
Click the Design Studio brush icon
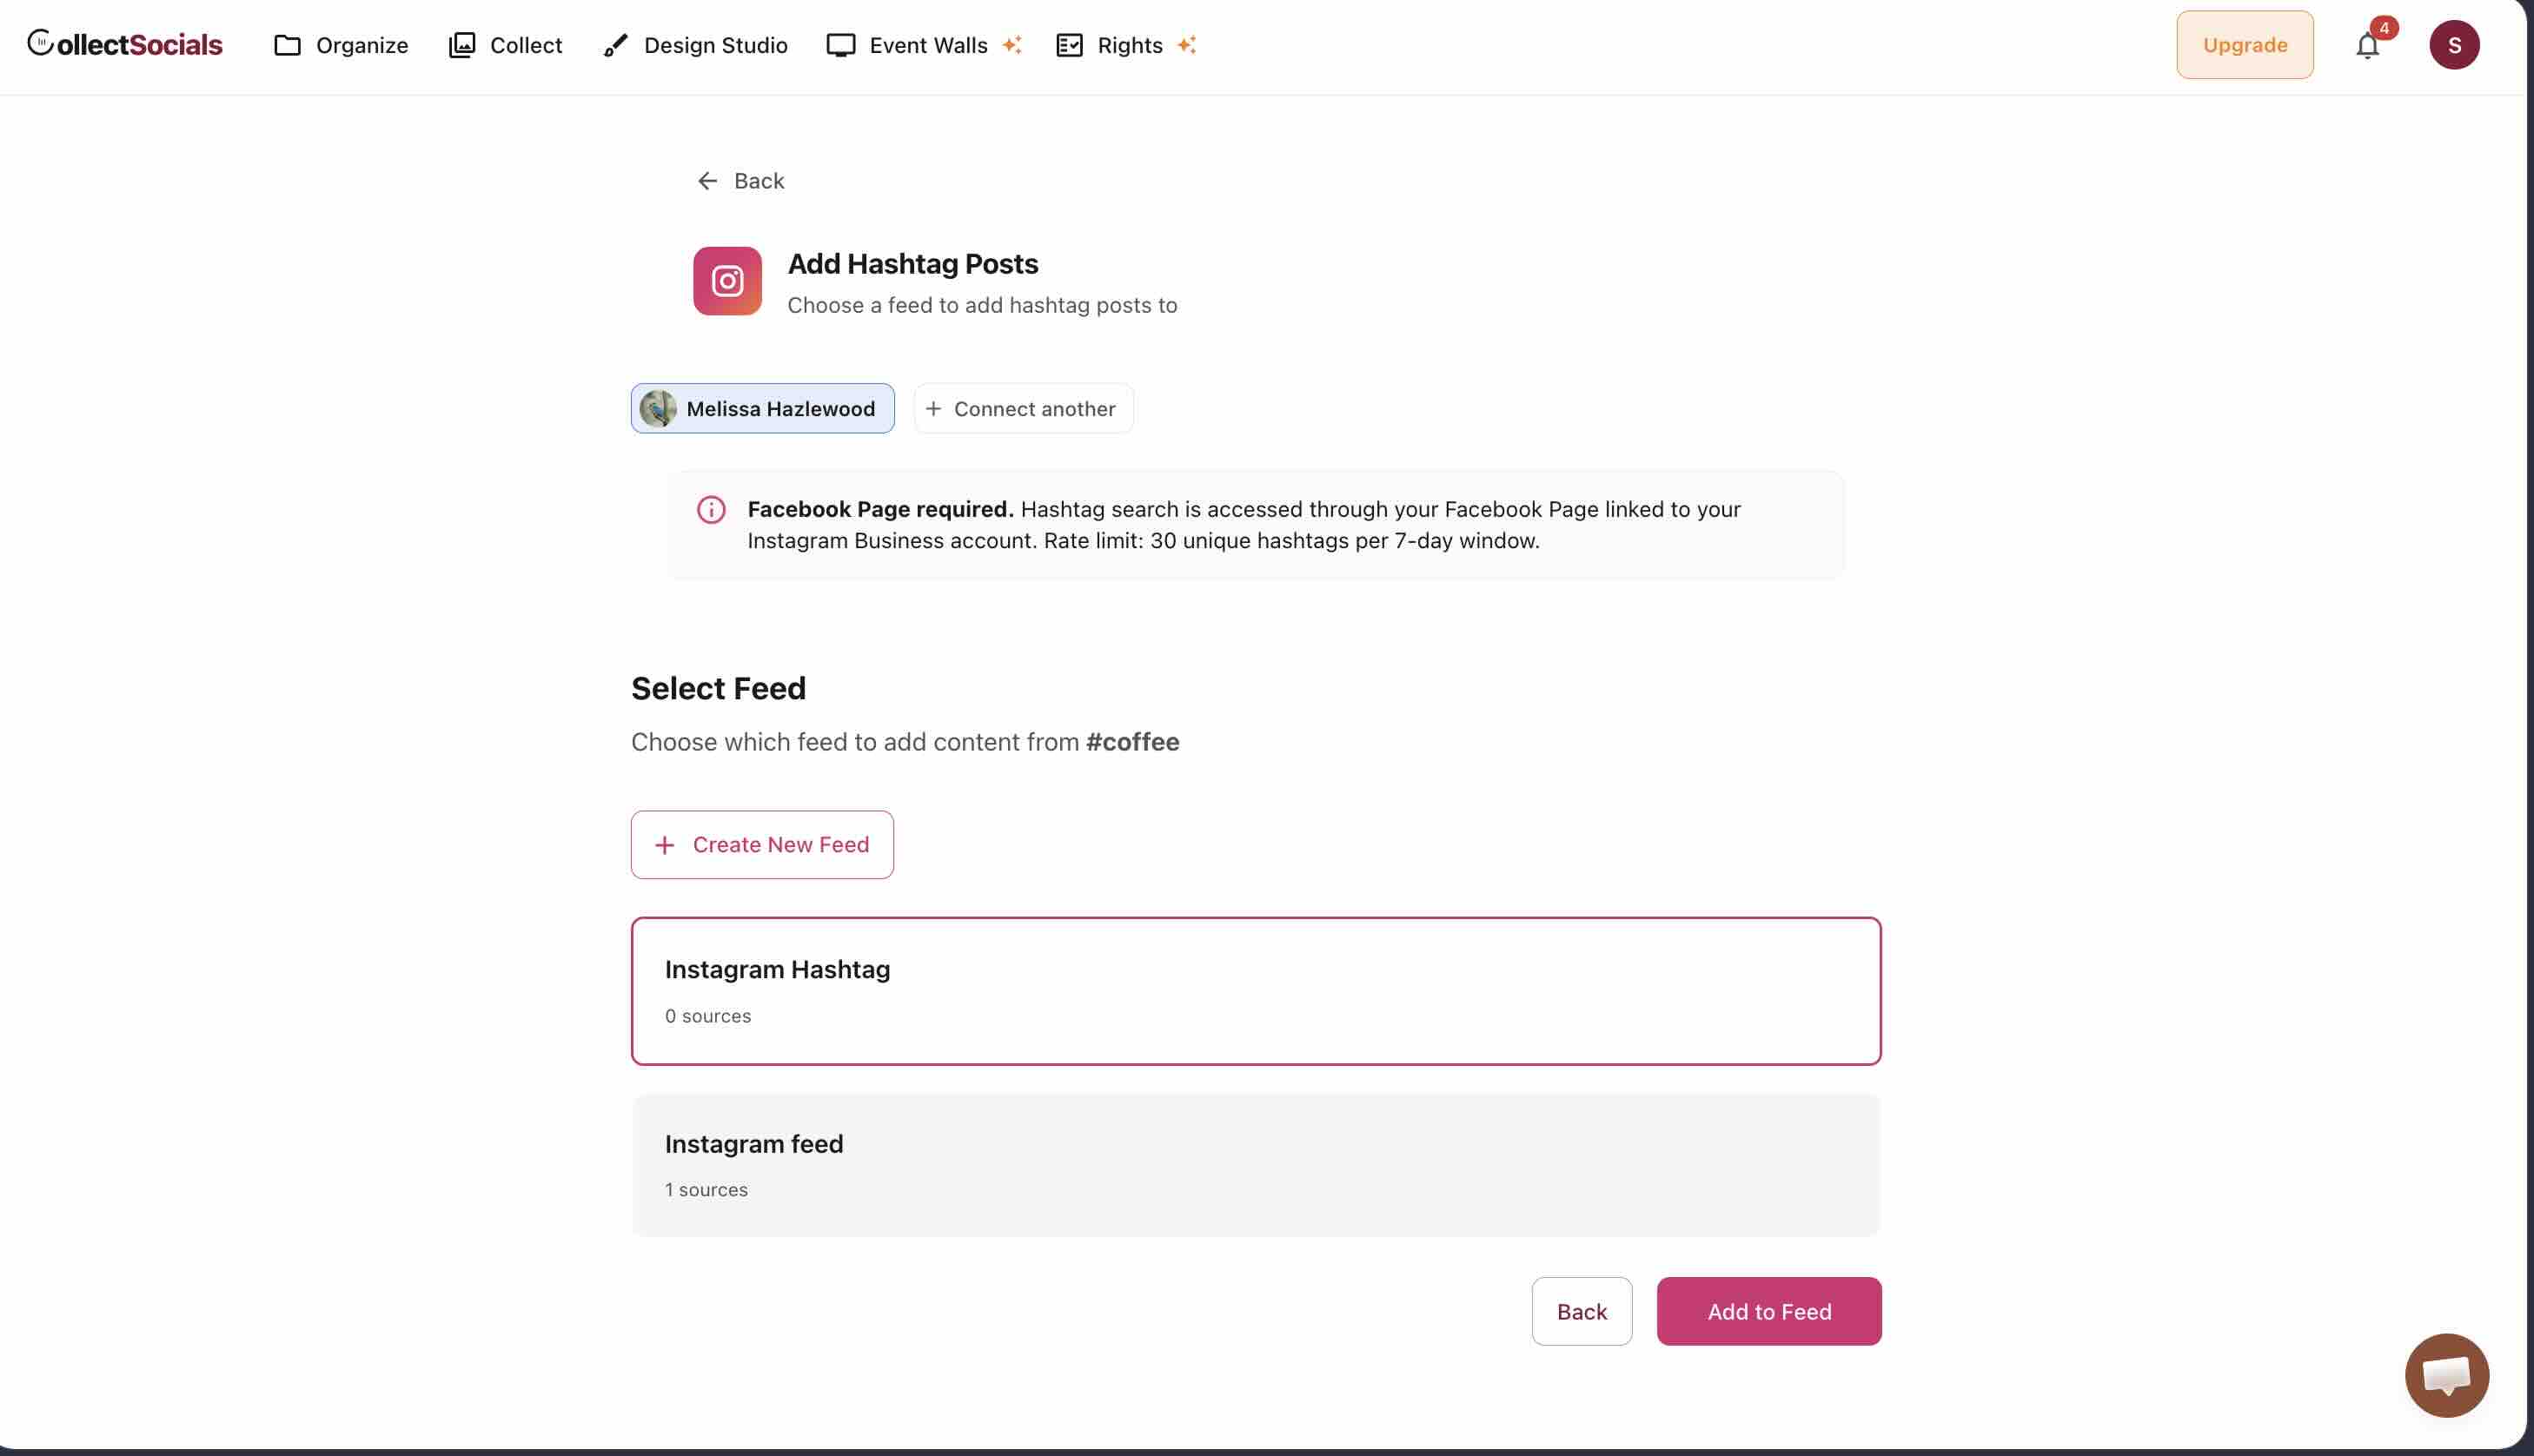(615, 45)
